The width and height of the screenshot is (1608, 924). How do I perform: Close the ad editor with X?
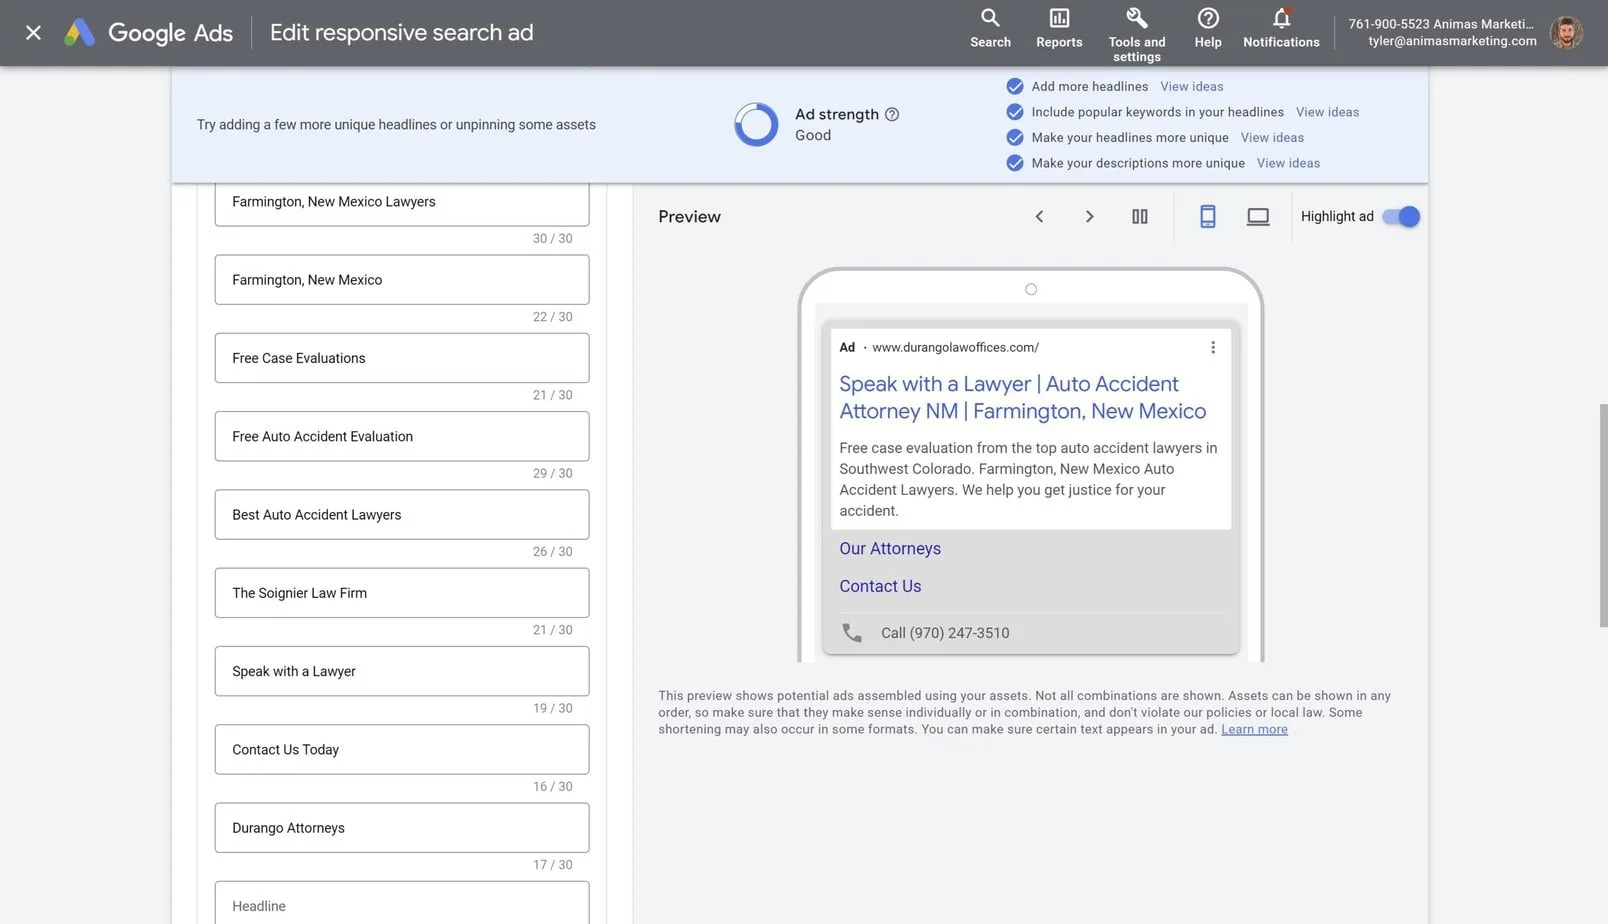click(33, 33)
